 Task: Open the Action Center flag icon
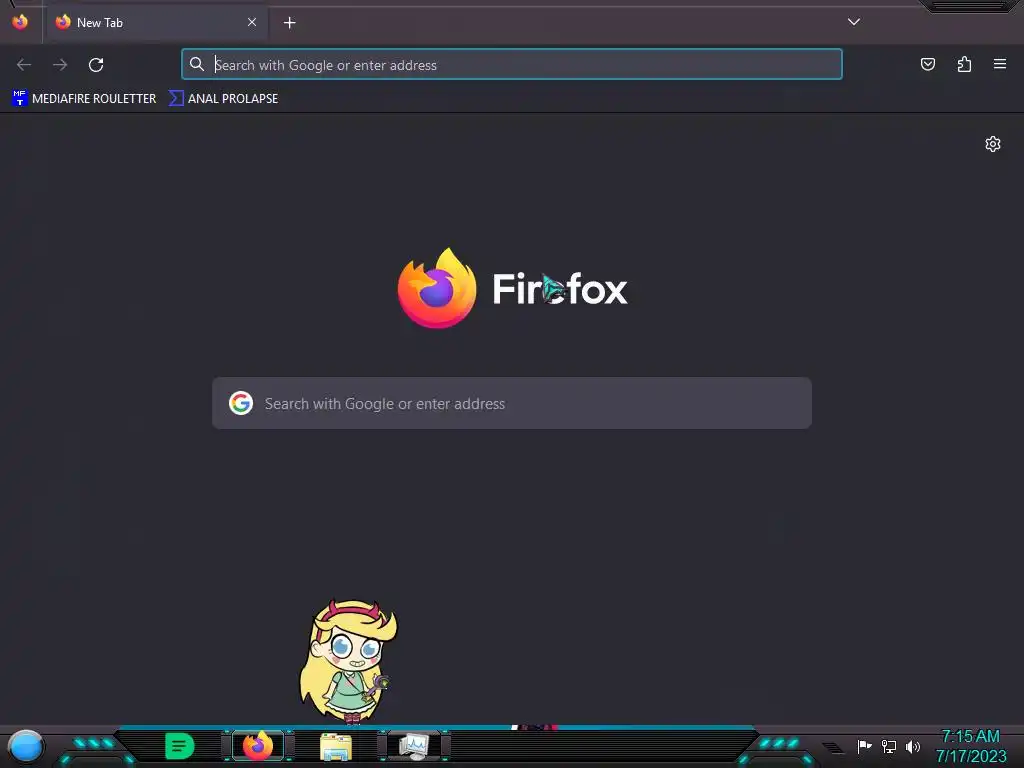(x=864, y=746)
